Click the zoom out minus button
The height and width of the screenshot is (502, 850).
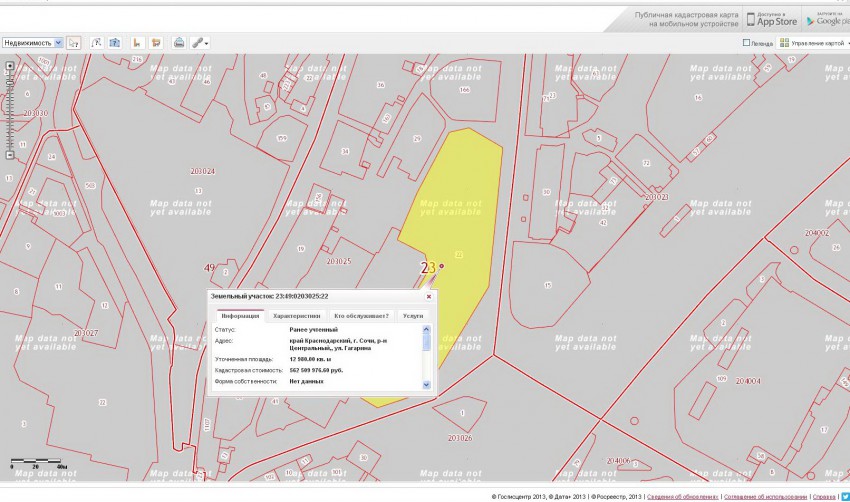[10, 155]
